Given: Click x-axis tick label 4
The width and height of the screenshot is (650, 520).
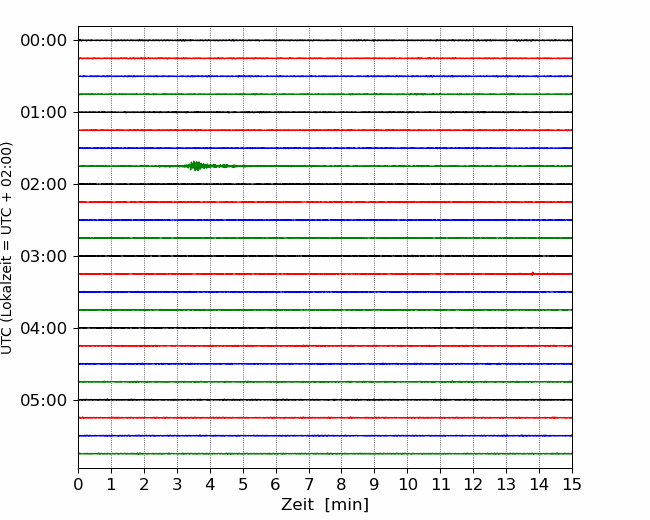Looking at the screenshot, I should 210,484.
